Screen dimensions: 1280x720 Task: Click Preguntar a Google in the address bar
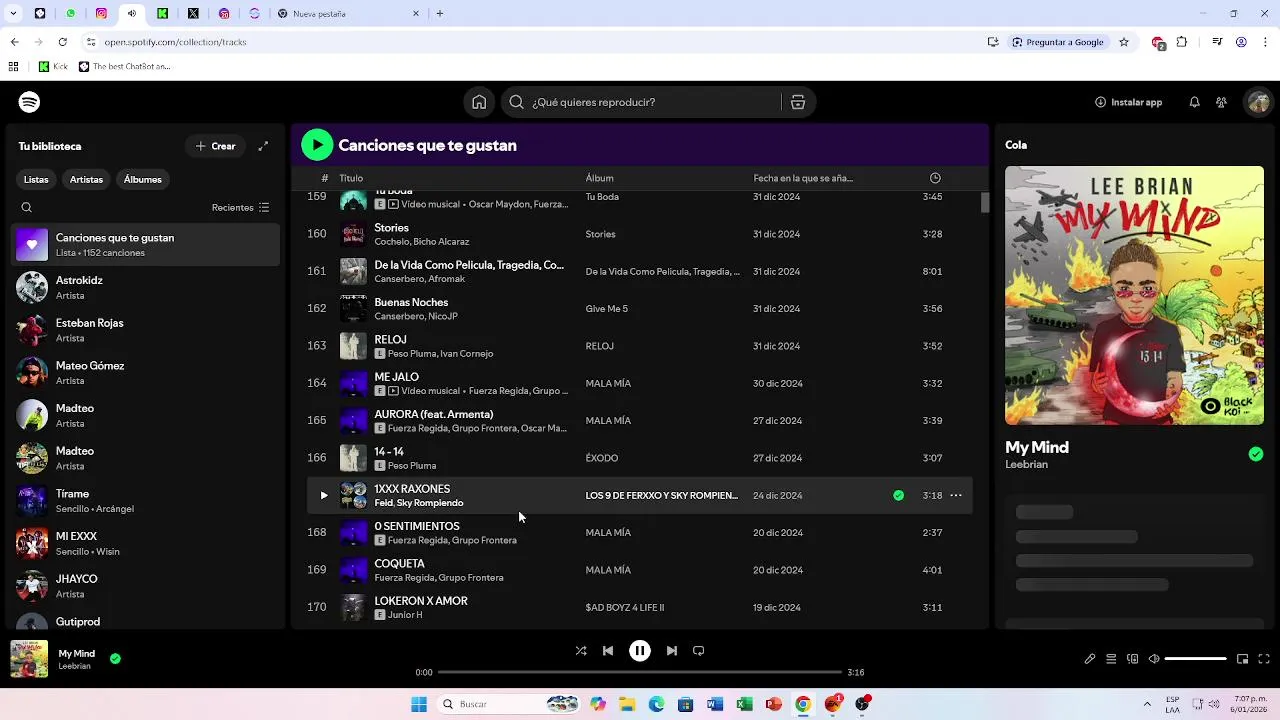click(x=1058, y=42)
